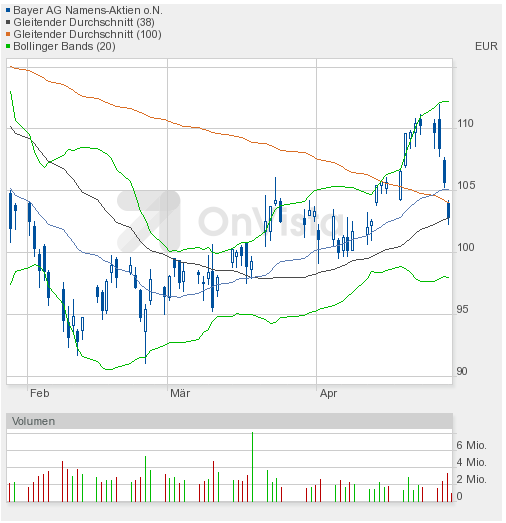Click the Apr month axis label

[x=328, y=394]
